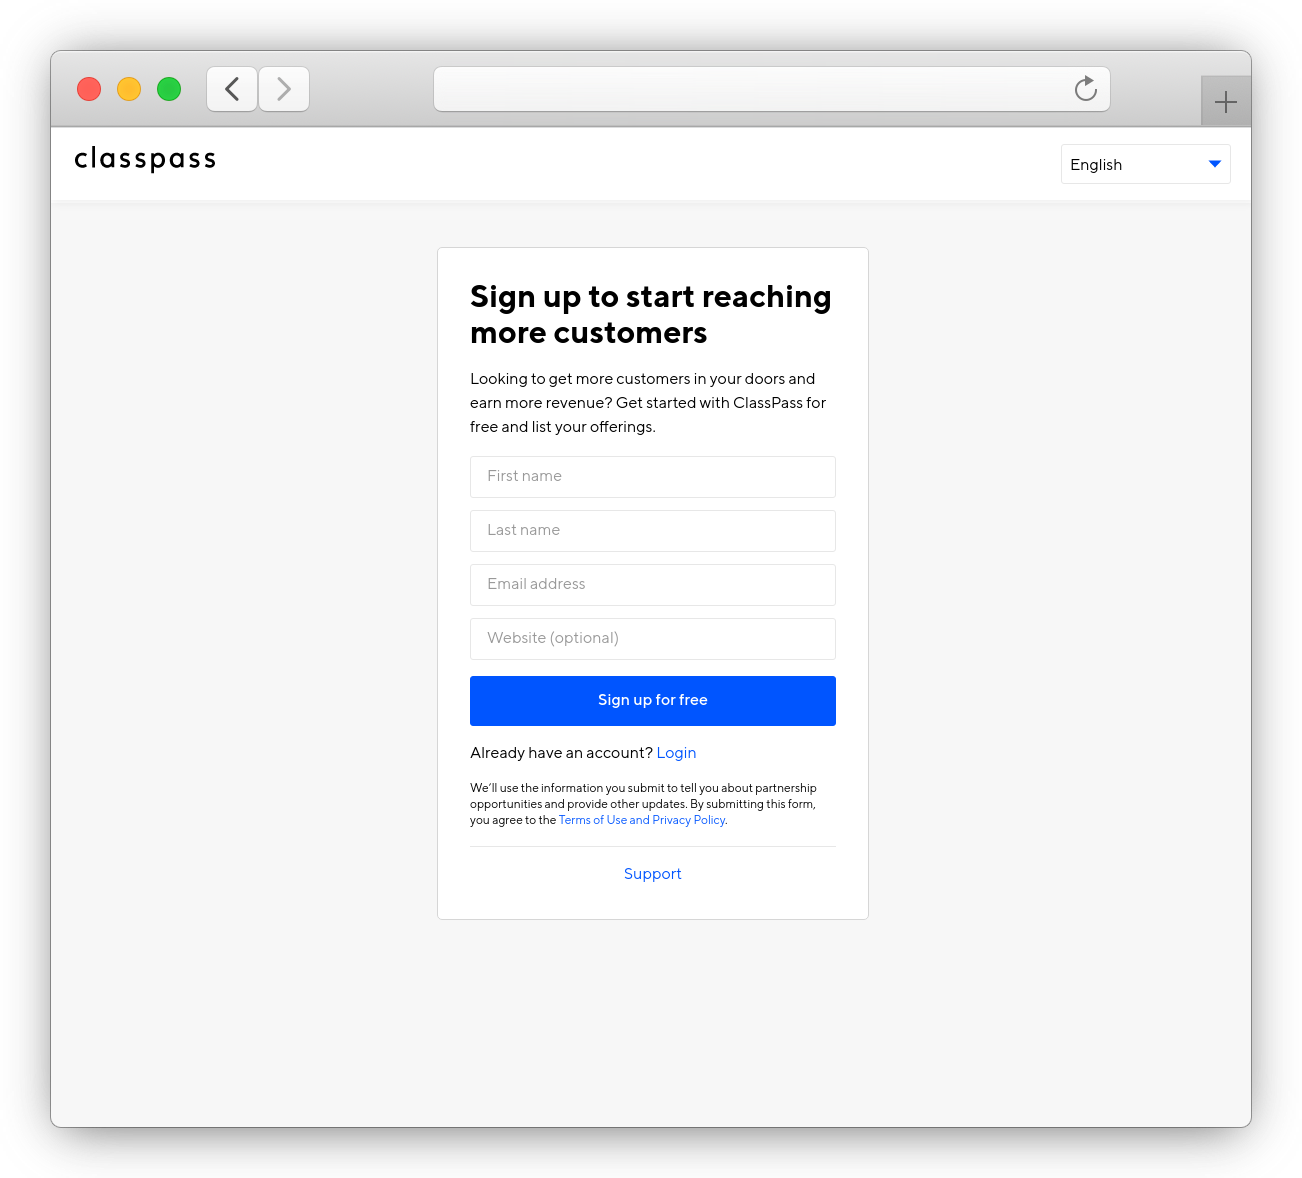Open Terms of Use and Privacy Policy link
The image size is (1302, 1178).
click(642, 820)
